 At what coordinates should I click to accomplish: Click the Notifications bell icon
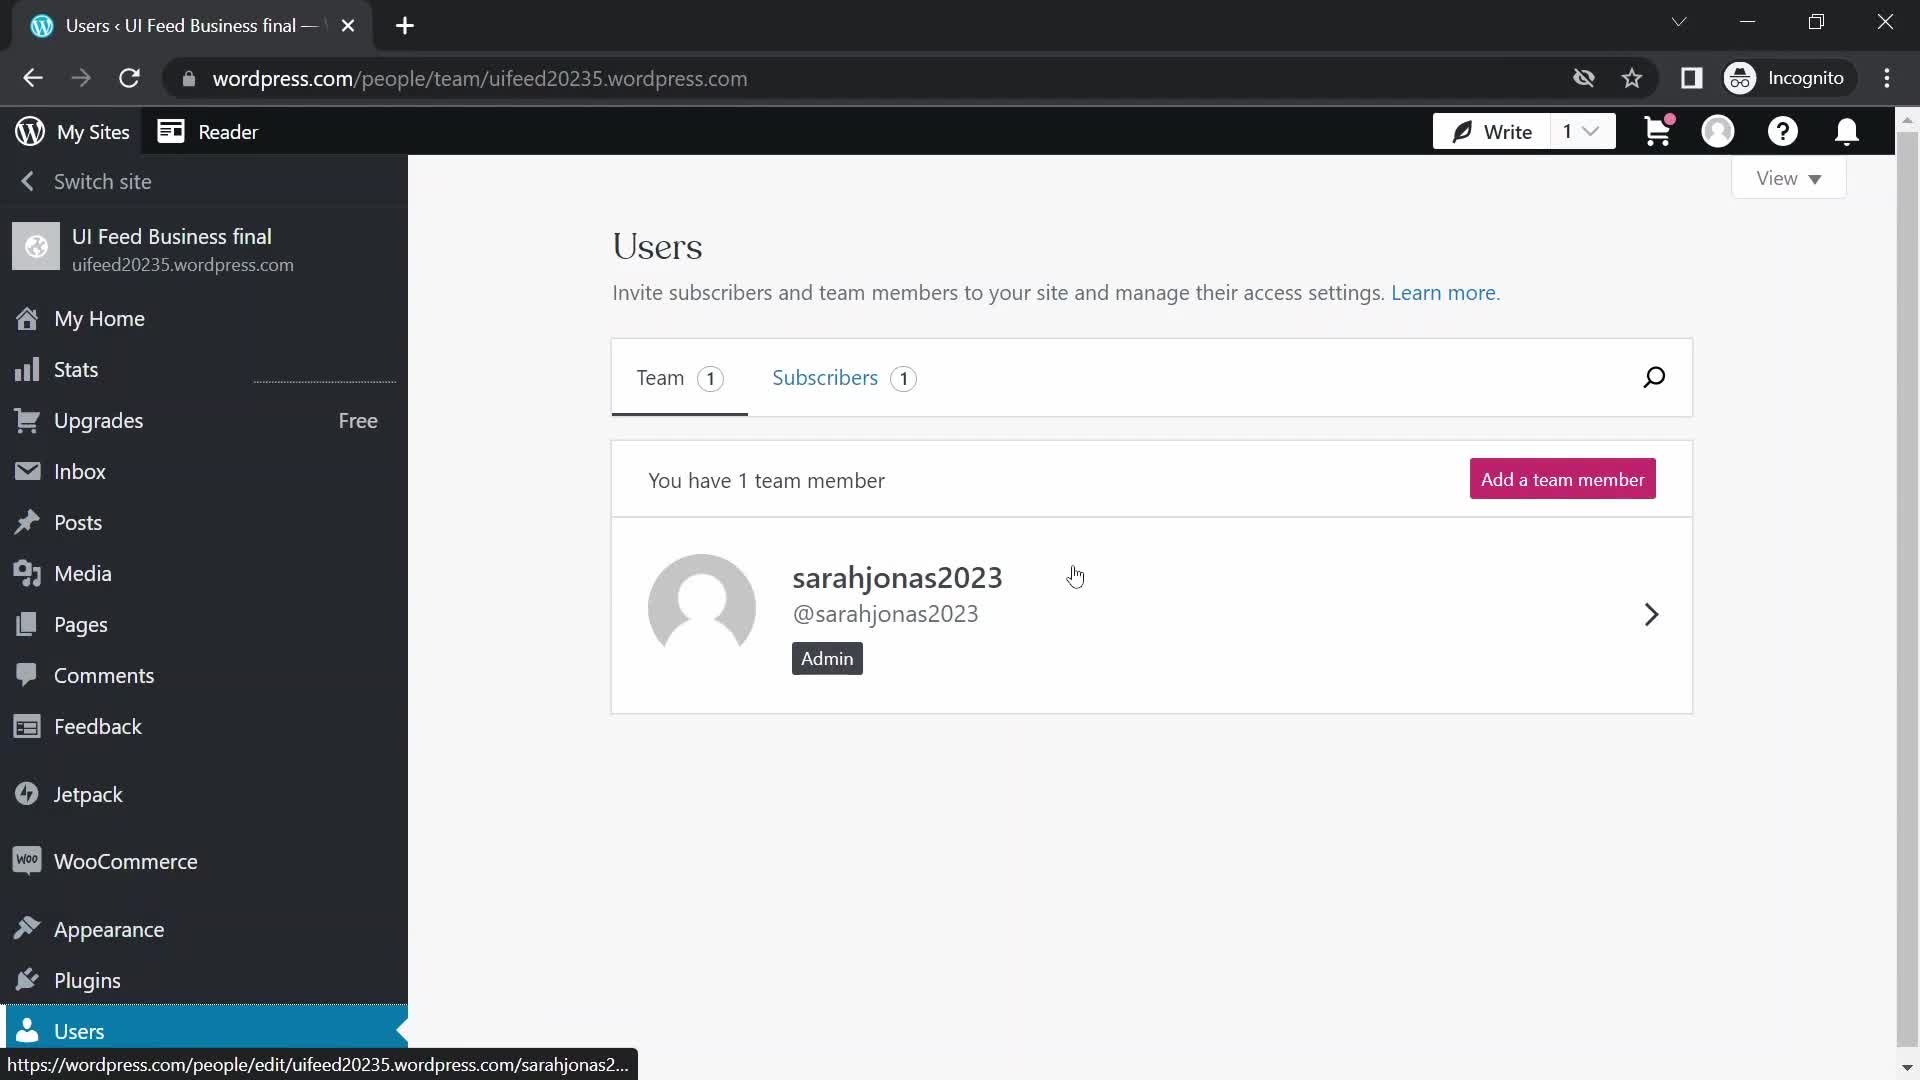click(1849, 132)
